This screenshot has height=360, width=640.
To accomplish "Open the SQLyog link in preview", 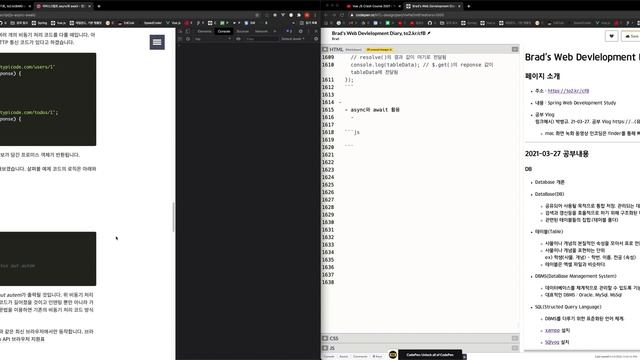I will [x=552, y=342].
